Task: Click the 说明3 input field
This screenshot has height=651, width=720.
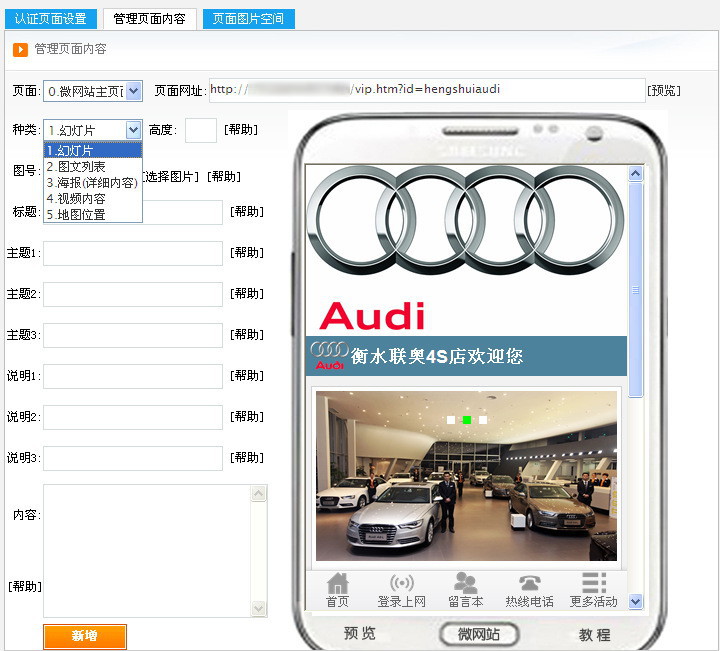Action: tap(133, 458)
